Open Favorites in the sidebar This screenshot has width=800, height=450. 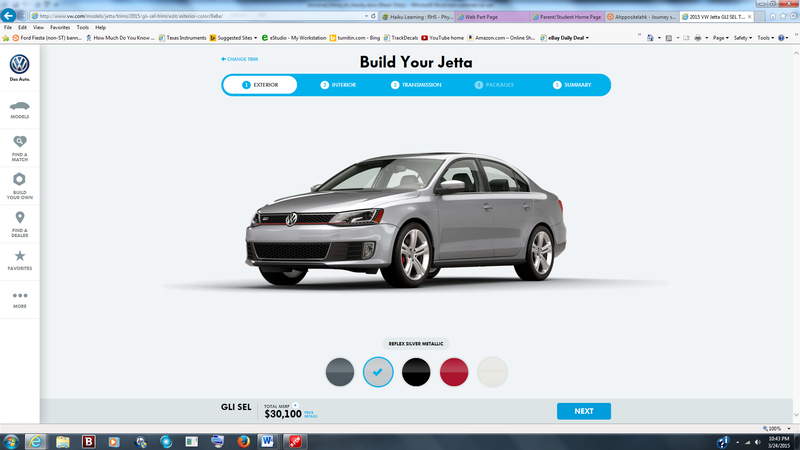19,261
